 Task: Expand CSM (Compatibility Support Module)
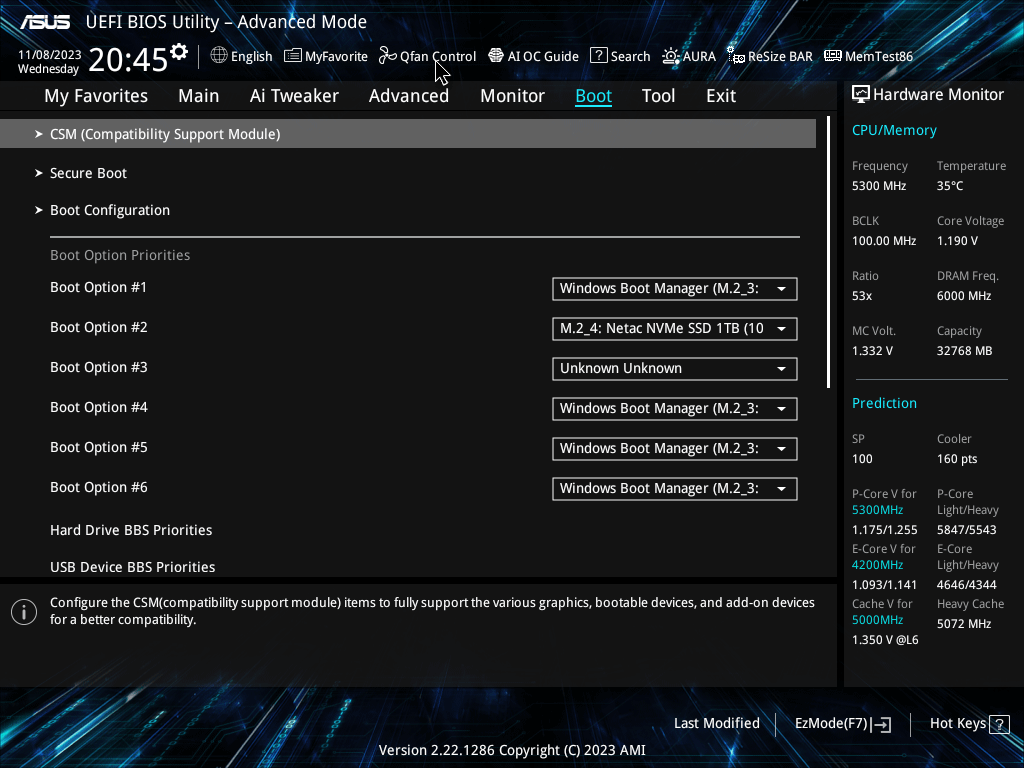408,134
